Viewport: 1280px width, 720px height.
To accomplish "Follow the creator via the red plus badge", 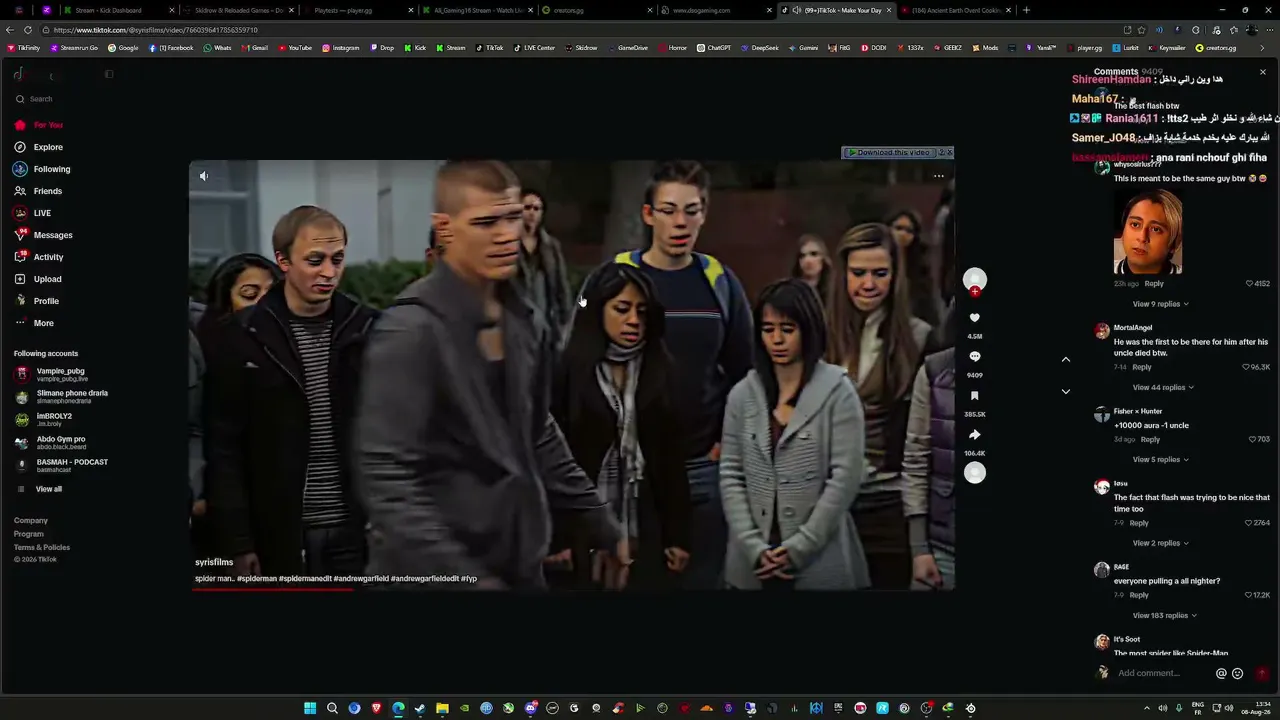I will [975, 292].
